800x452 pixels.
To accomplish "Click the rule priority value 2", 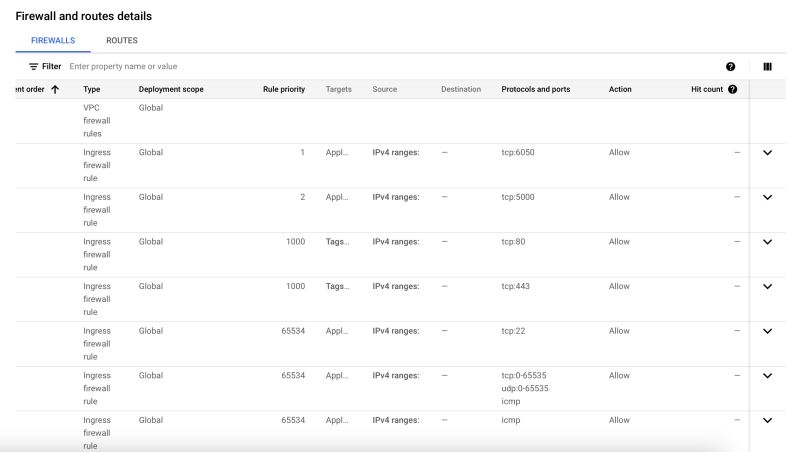I will (303, 197).
